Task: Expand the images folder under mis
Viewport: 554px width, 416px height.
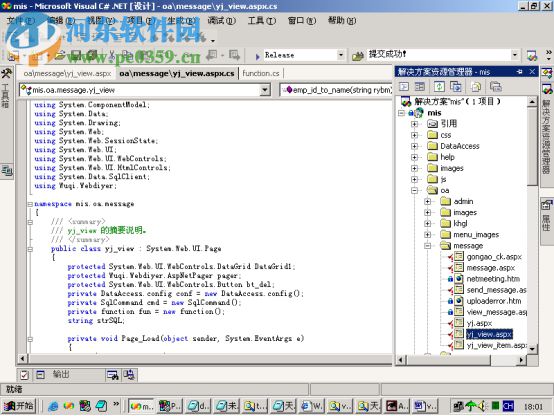Action: coord(414,168)
